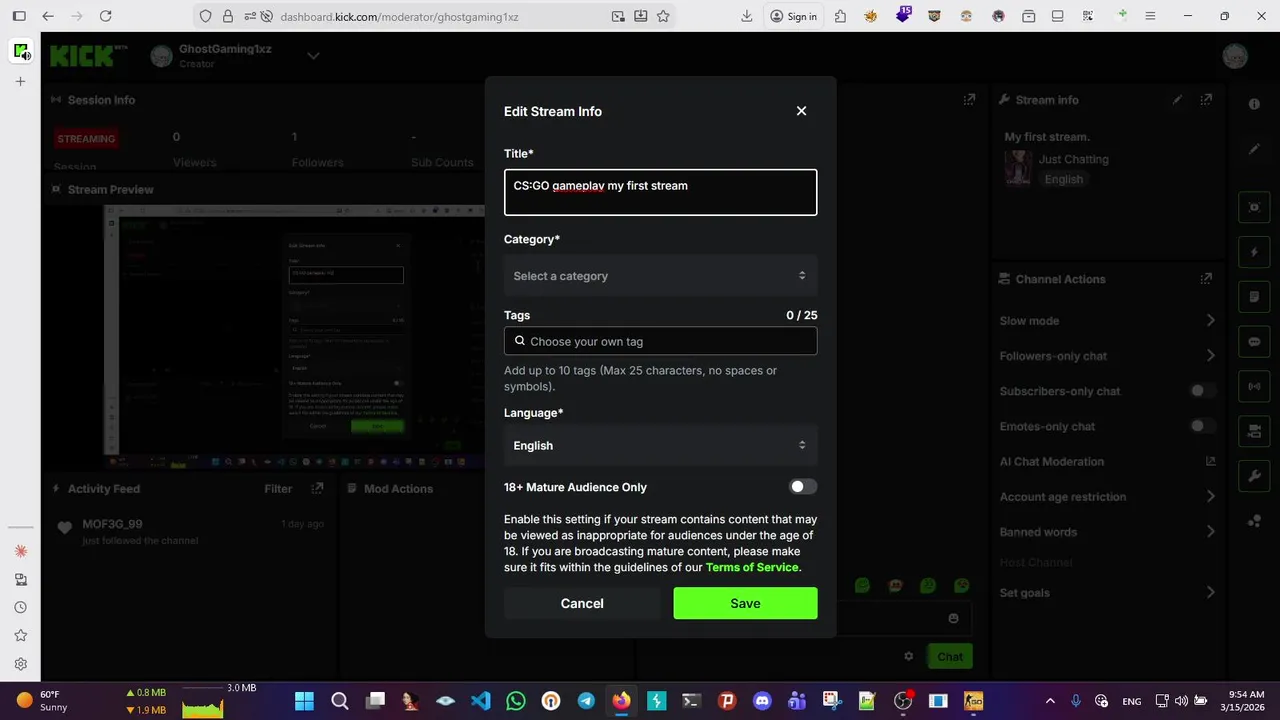Open AI Chat Moderation external link
Image resolution: width=1280 pixels, height=720 pixels.
[x=1210, y=461]
